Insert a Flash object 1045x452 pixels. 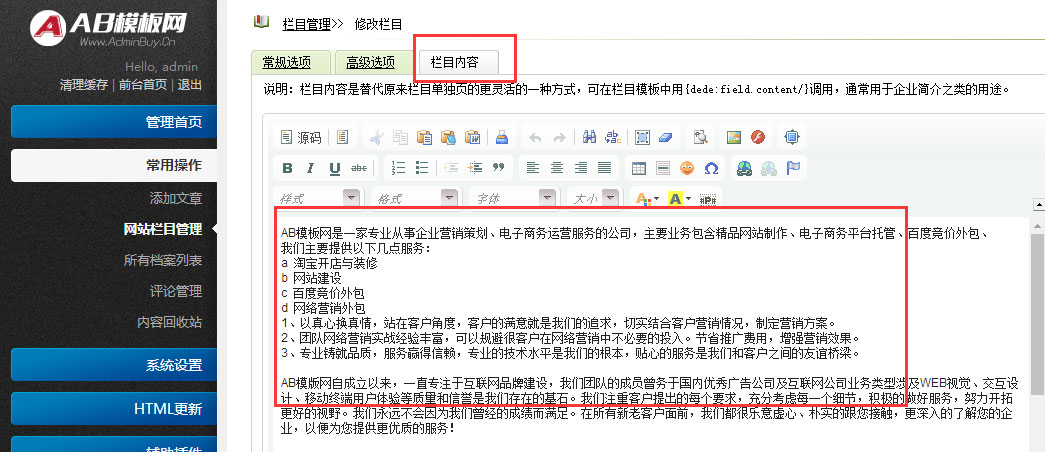pyautogui.click(x=758, y=137)
